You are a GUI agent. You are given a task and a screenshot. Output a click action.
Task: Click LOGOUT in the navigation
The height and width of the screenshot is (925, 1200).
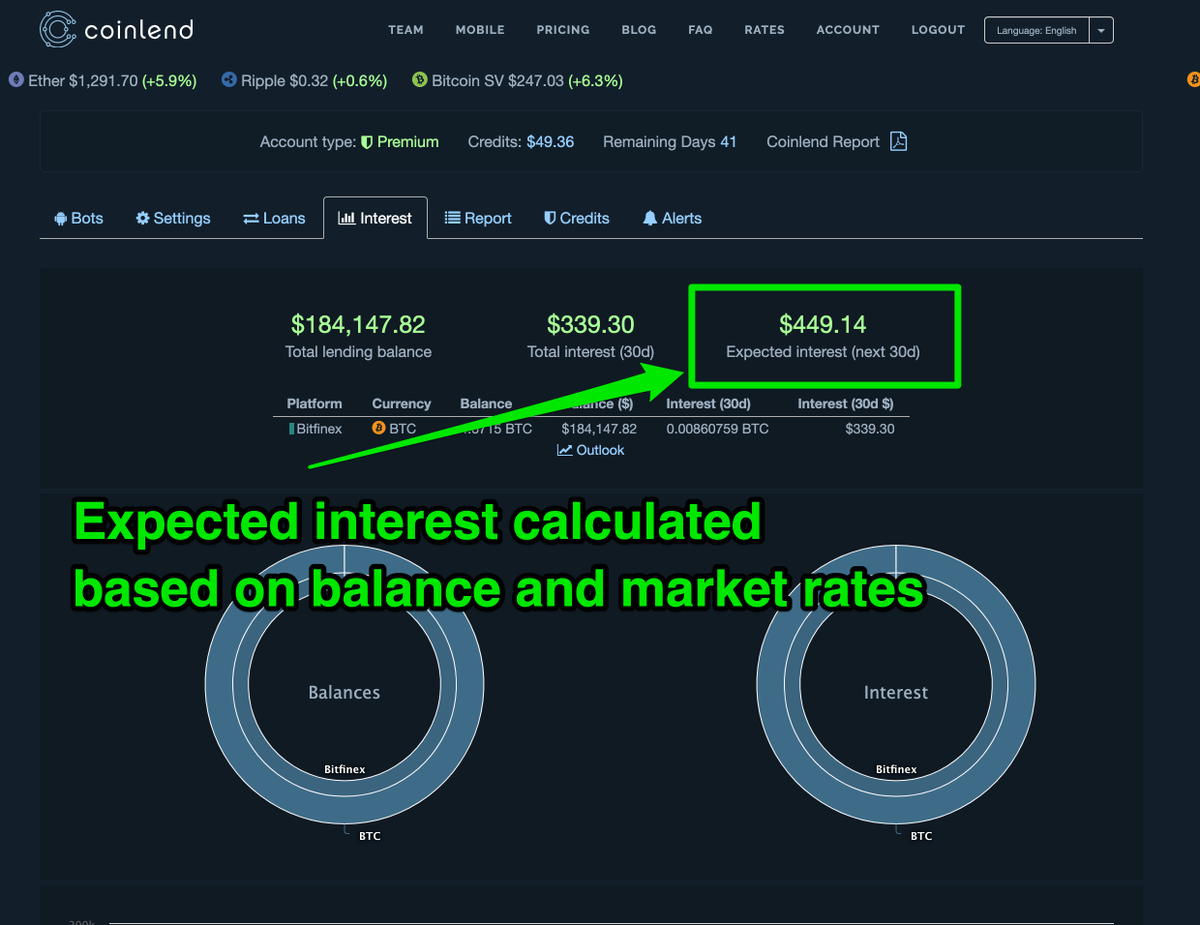pos(938,30)
